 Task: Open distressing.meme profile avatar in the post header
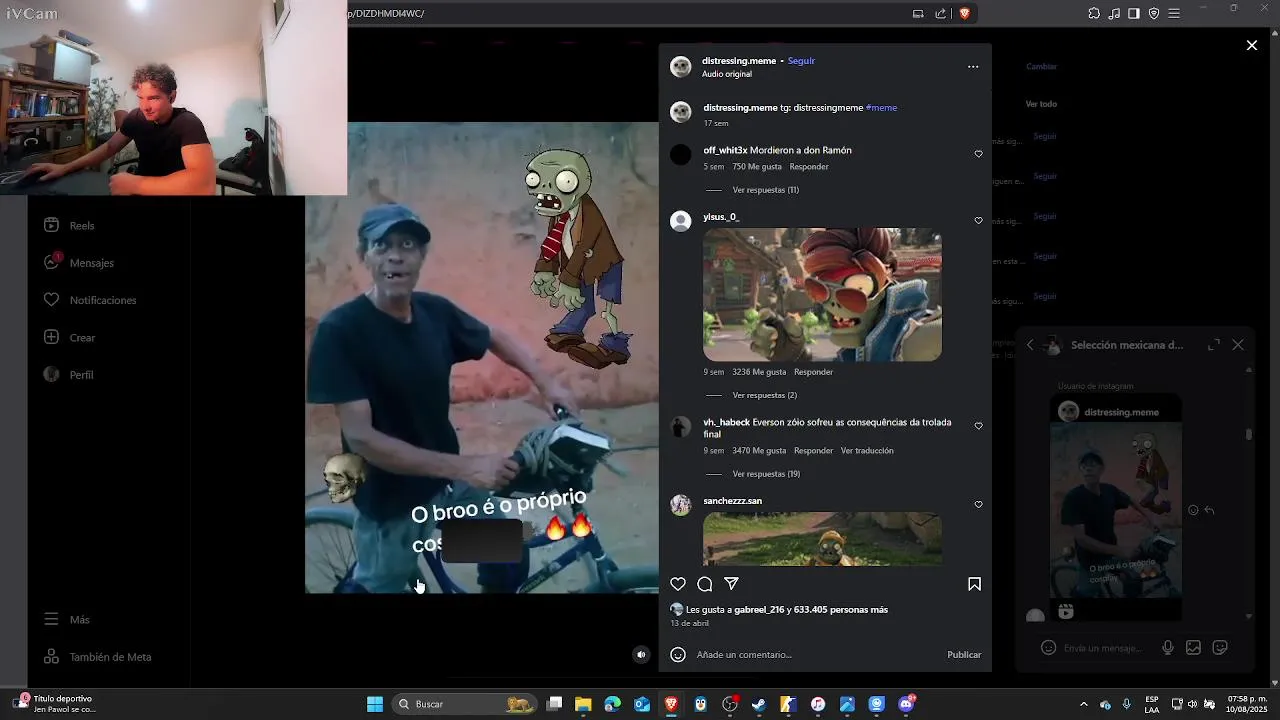click(681, 67)
